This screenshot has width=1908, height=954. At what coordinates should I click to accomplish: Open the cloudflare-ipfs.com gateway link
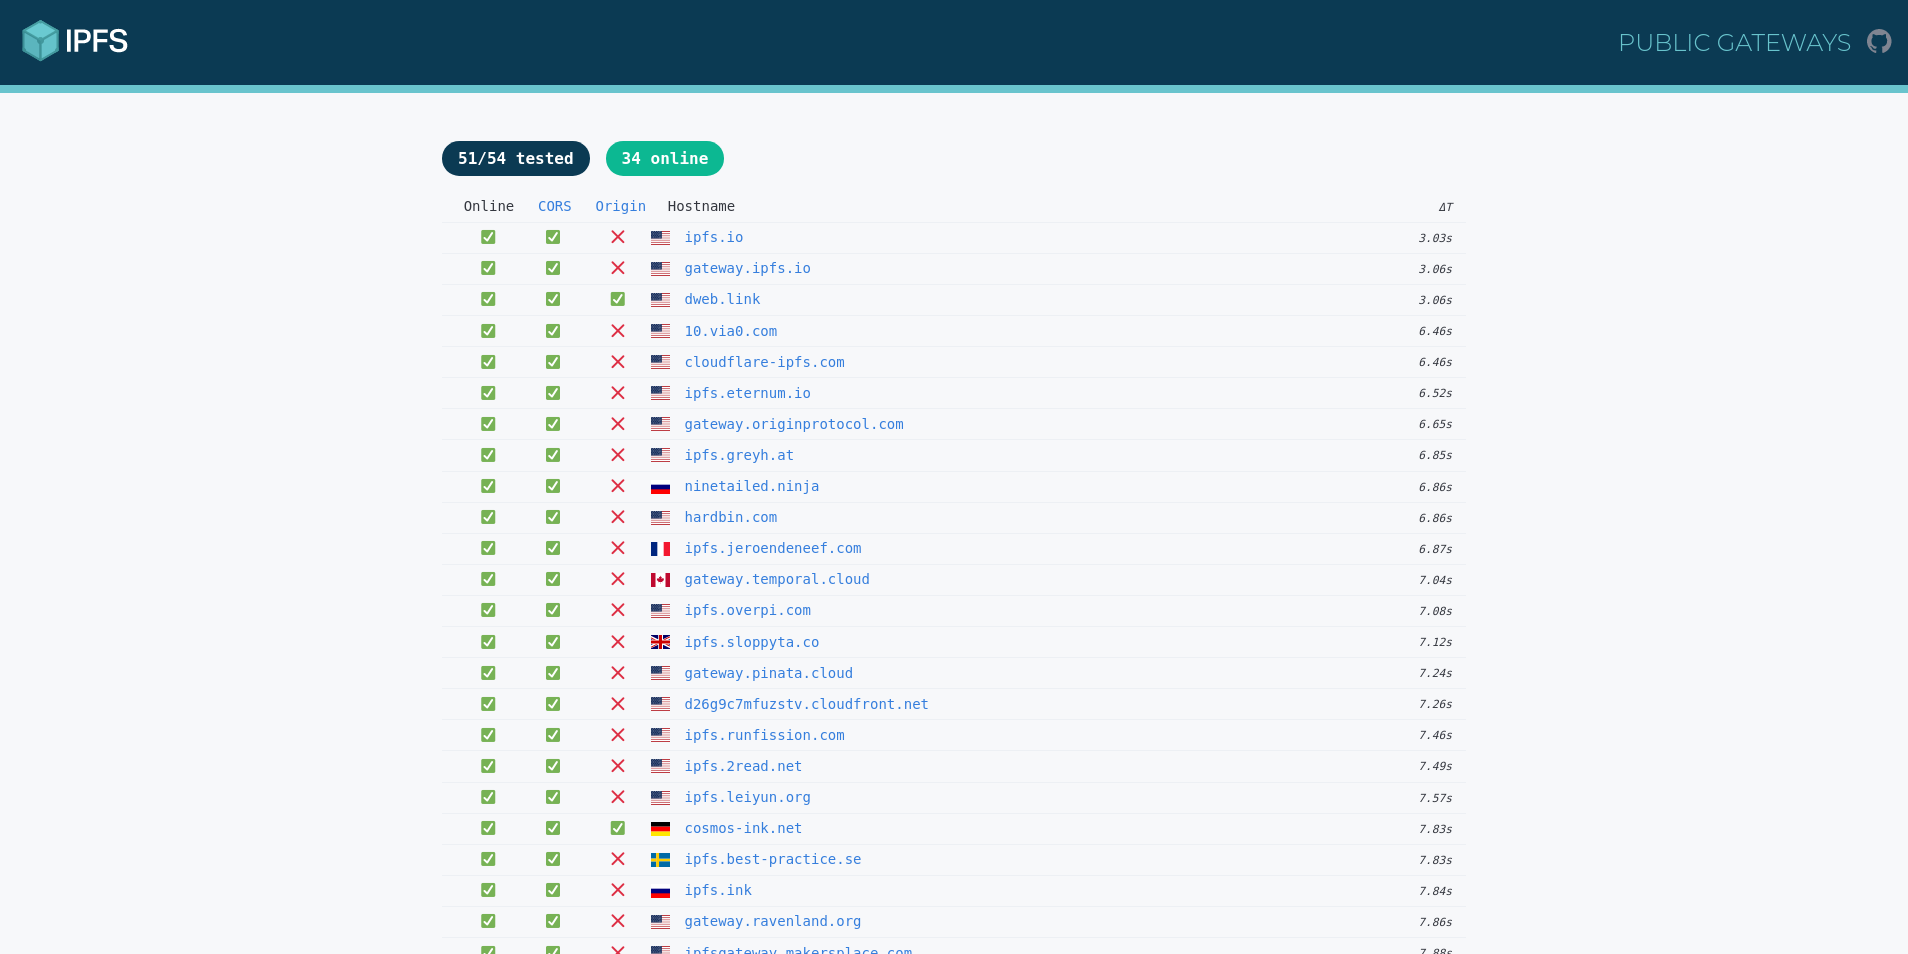[764, 362]
